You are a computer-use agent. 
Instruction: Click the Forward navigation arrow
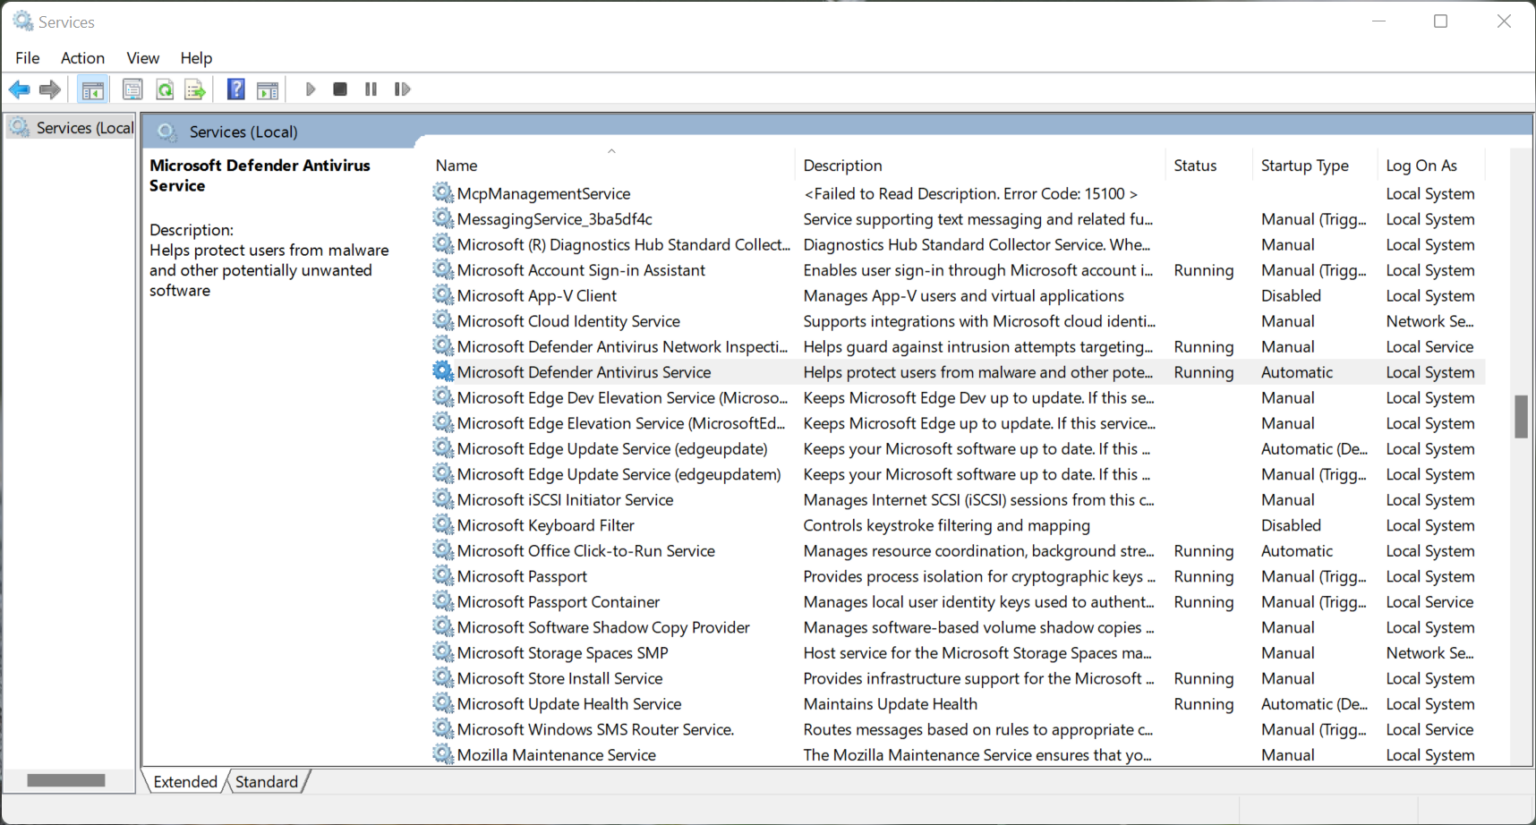click(49, 89)
